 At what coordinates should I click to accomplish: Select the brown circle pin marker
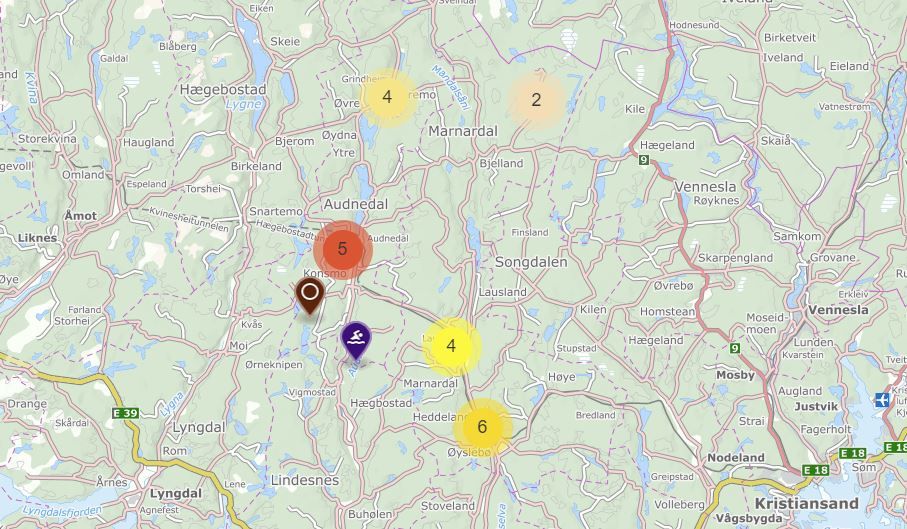pos(310,295)
